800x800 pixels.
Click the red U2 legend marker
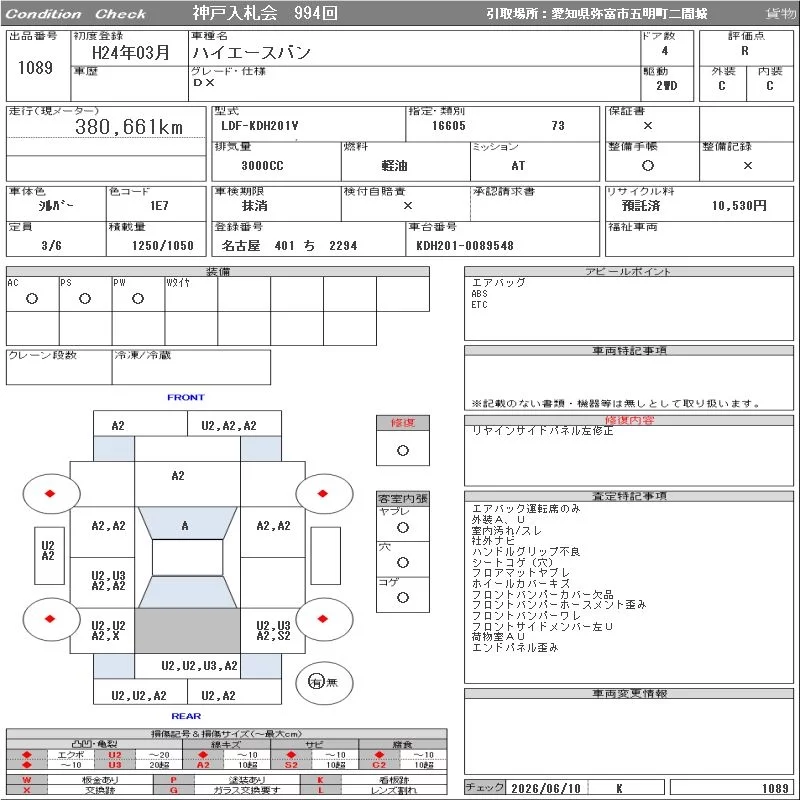point(115,755)
